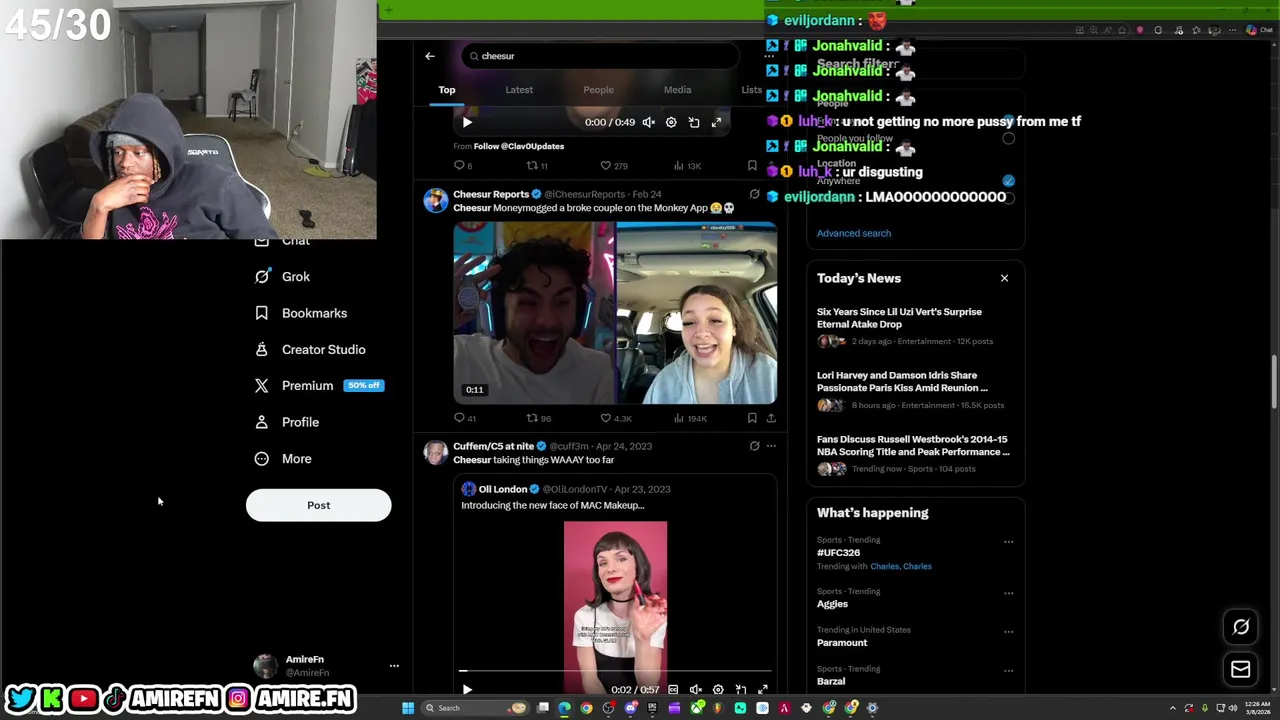The image size is (1280, 720).
Task: Click the search field containing "cheesur"
Action: coord(600,56)
